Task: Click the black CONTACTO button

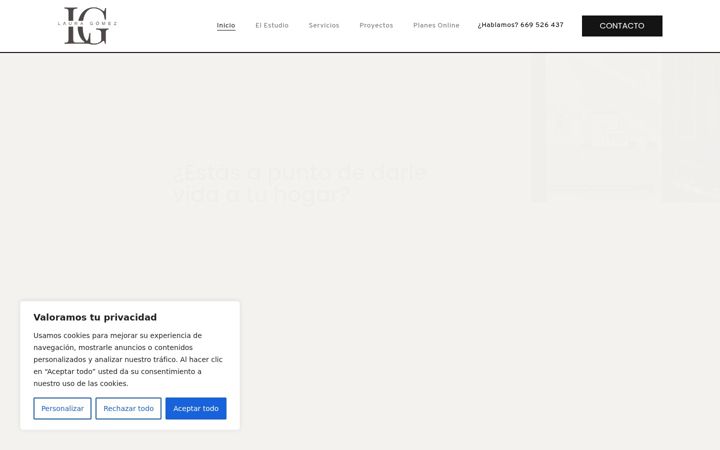Action: click(622, 26)
